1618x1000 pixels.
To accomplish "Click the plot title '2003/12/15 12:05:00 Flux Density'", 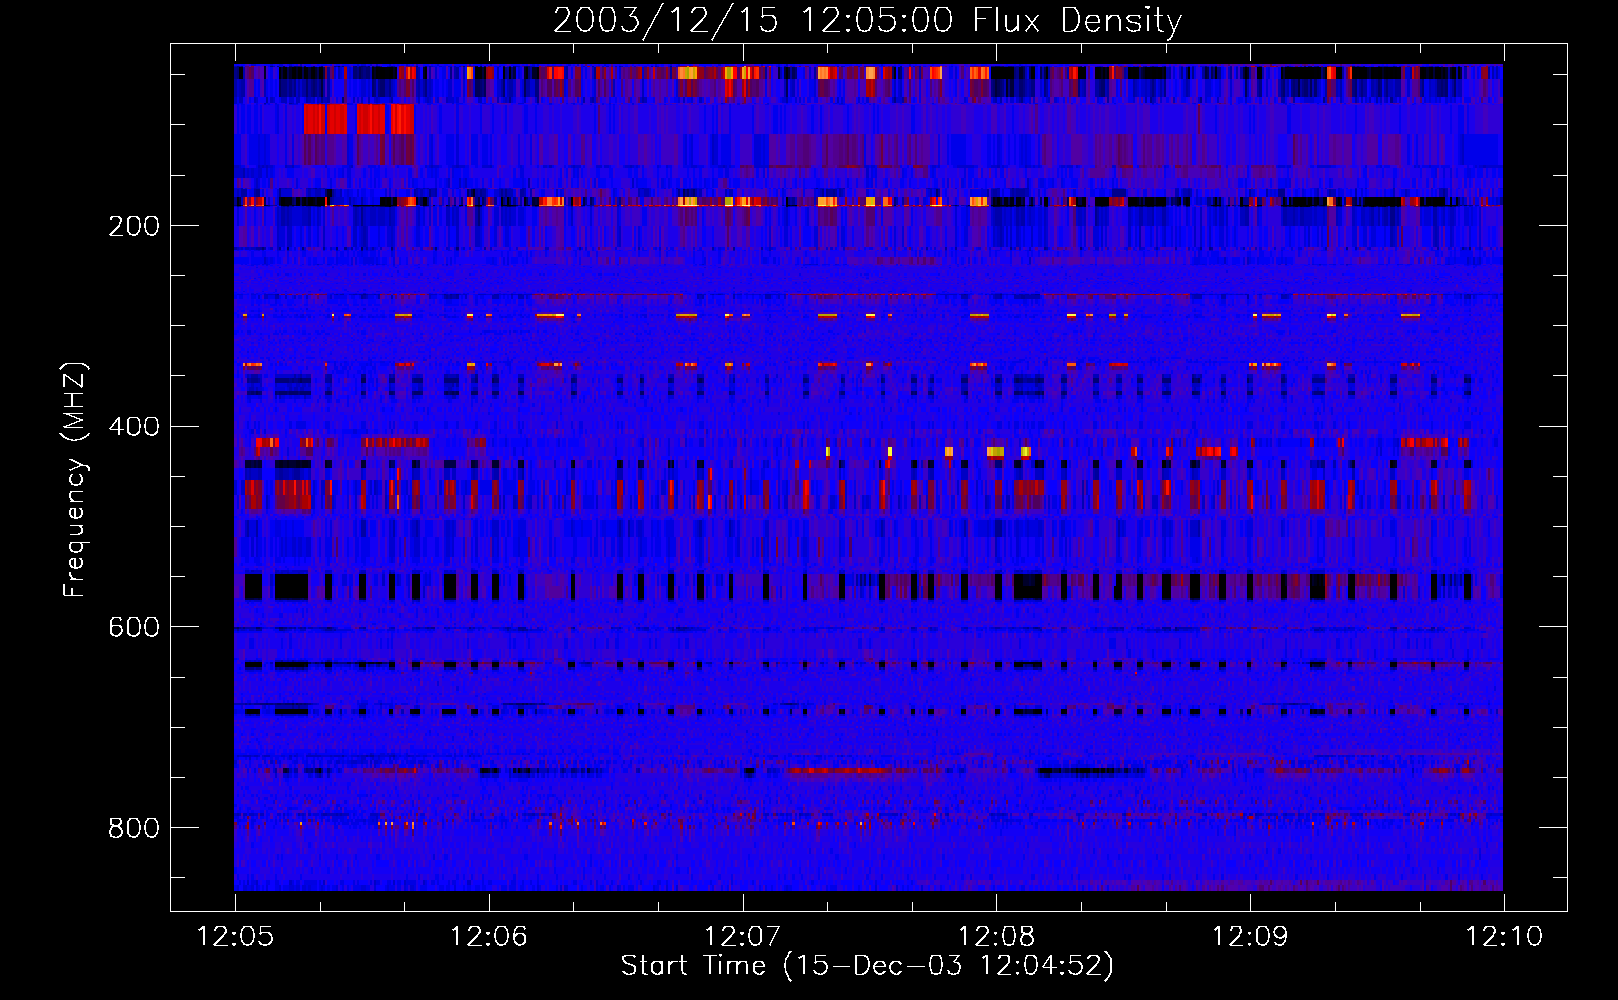I will coord(868,20).
